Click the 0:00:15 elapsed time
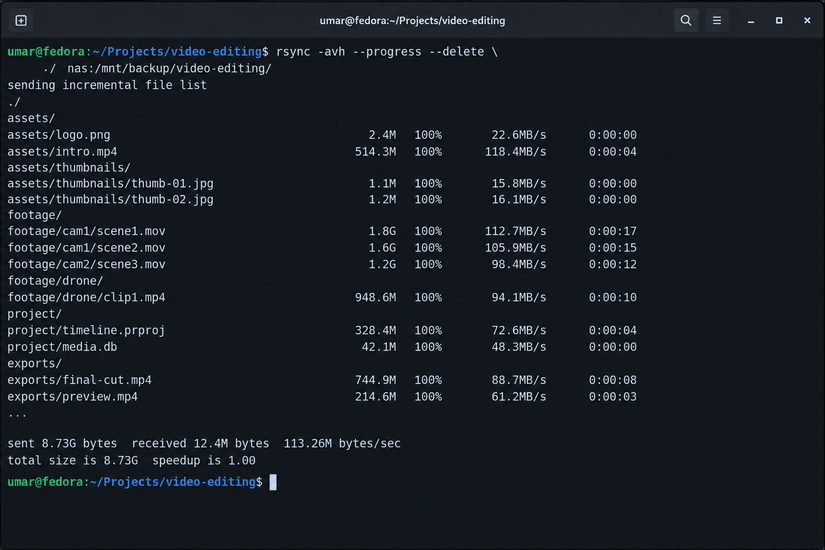Screen dimensions: 825x550 pos(612,248)
